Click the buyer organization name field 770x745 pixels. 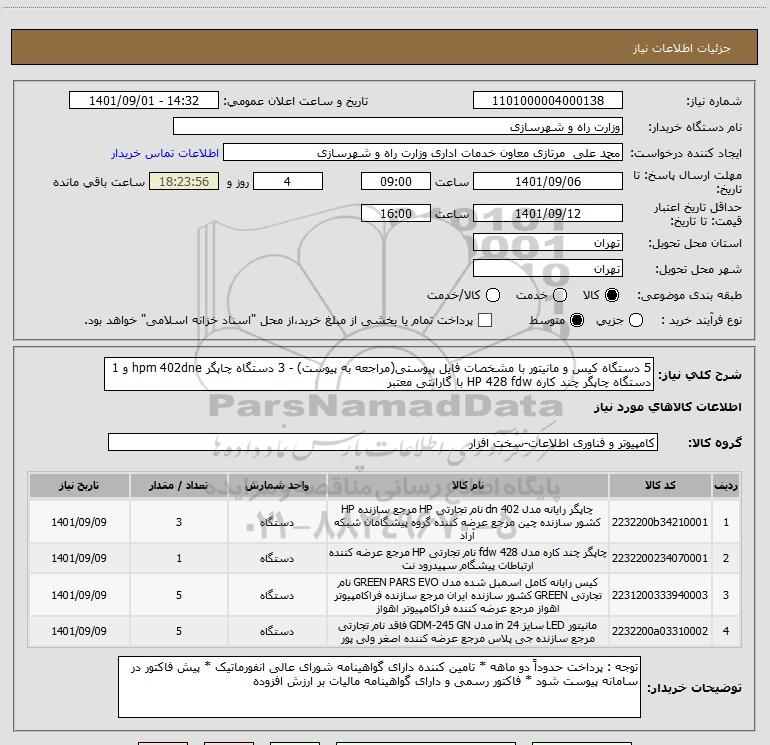point(398,127)
